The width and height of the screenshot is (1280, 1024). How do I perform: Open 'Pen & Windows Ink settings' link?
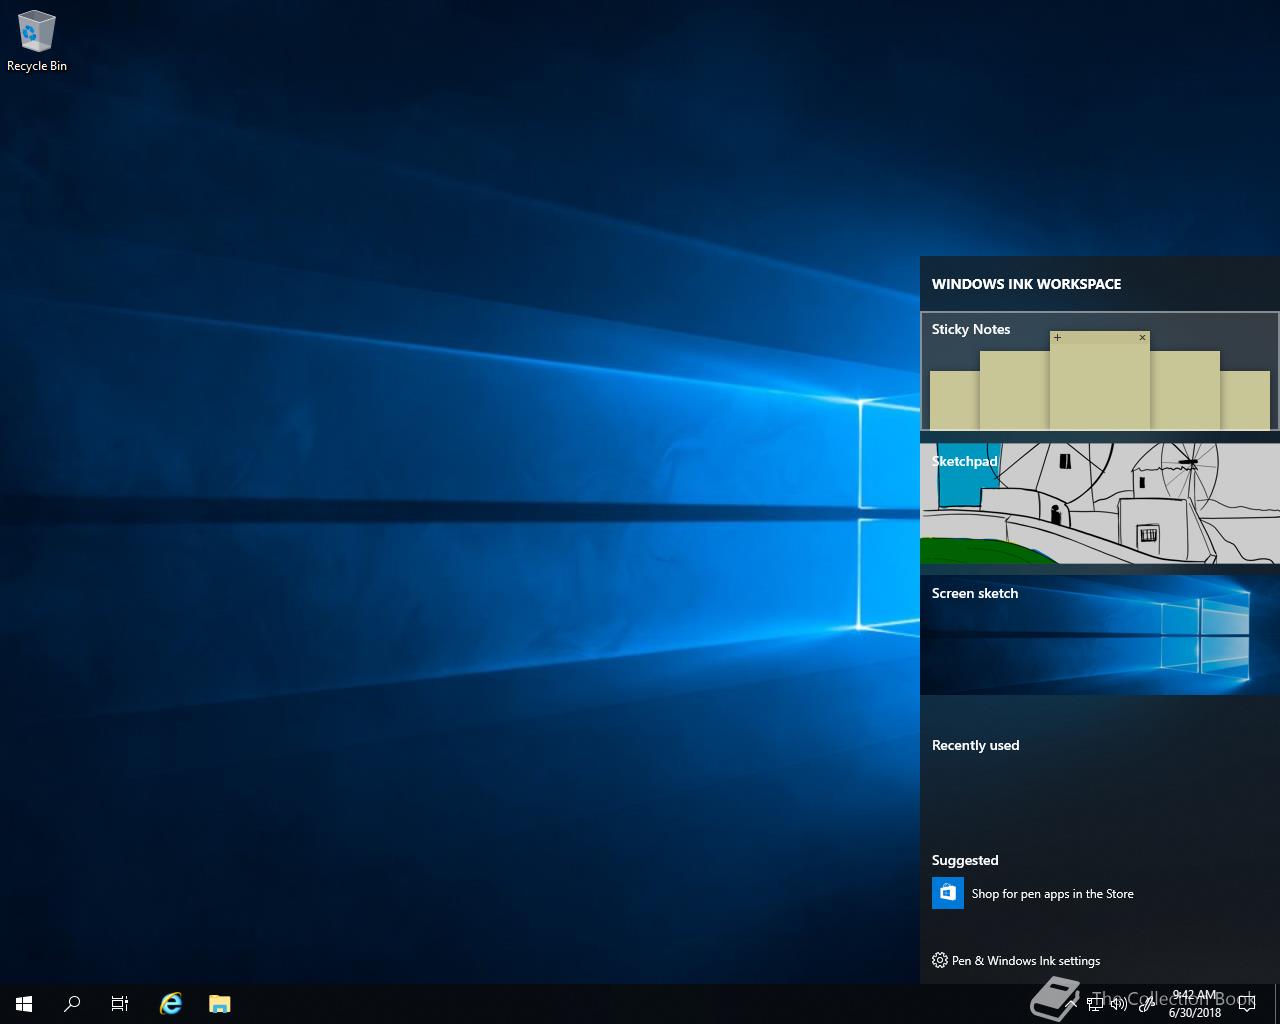pyautogui.click(x=1026, y=960)
